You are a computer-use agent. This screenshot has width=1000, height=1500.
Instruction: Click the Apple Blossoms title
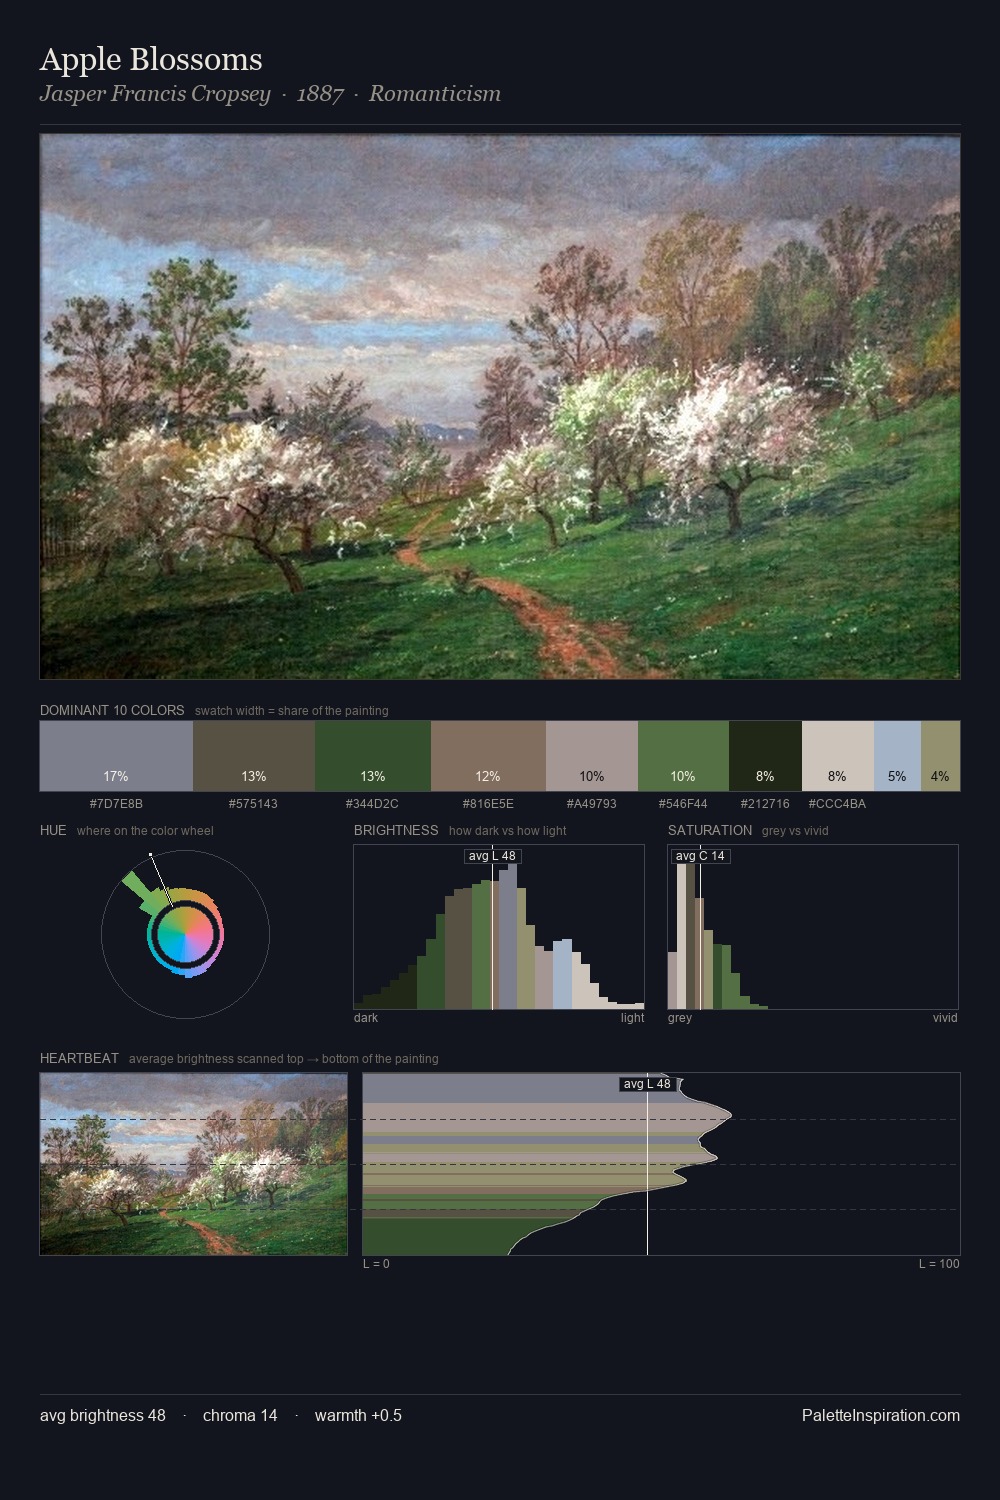(x=151, y=59)
